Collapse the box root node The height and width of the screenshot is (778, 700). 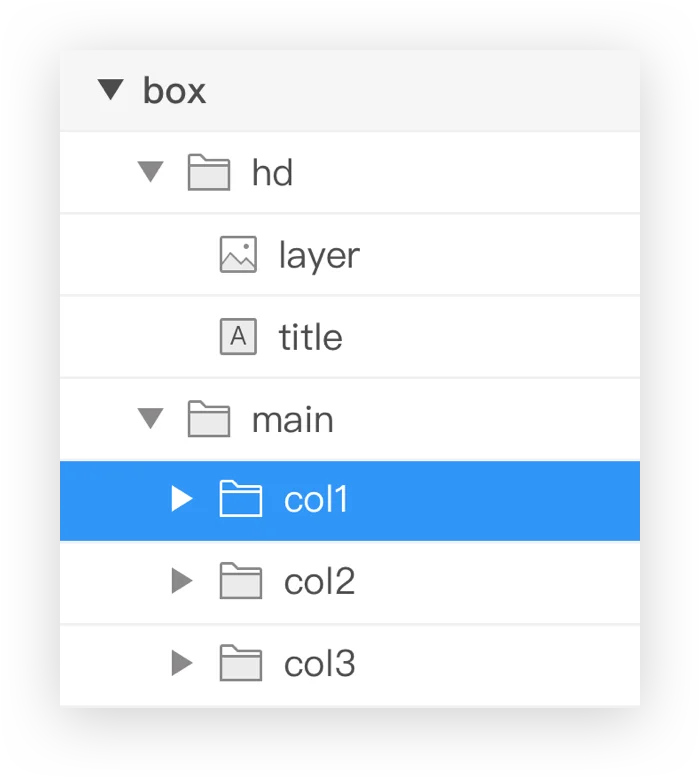(111, 90)
